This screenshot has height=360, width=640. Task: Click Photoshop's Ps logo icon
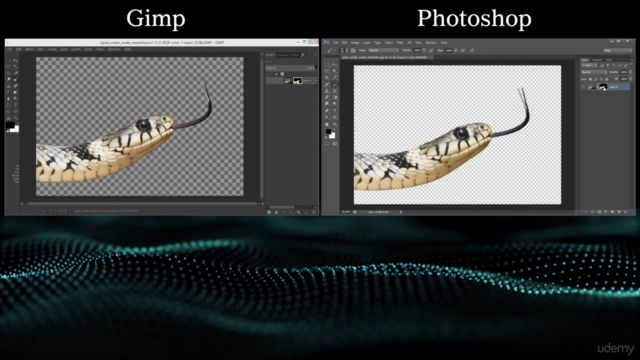[327, 42]
